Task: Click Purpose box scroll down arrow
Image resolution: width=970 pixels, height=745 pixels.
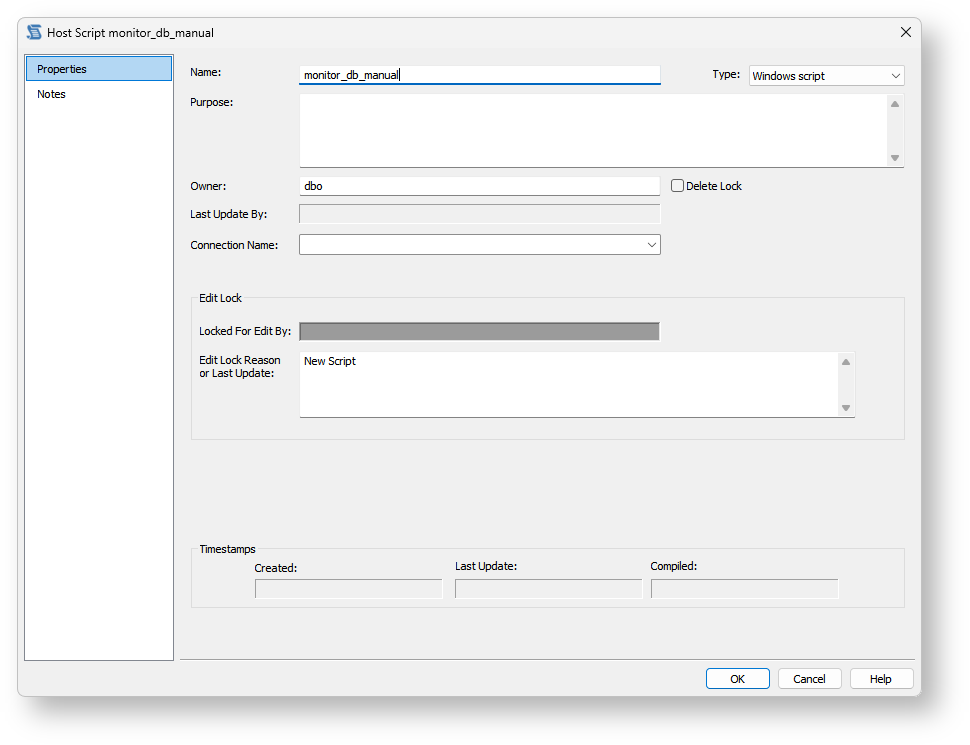Action: click(895, 158)
